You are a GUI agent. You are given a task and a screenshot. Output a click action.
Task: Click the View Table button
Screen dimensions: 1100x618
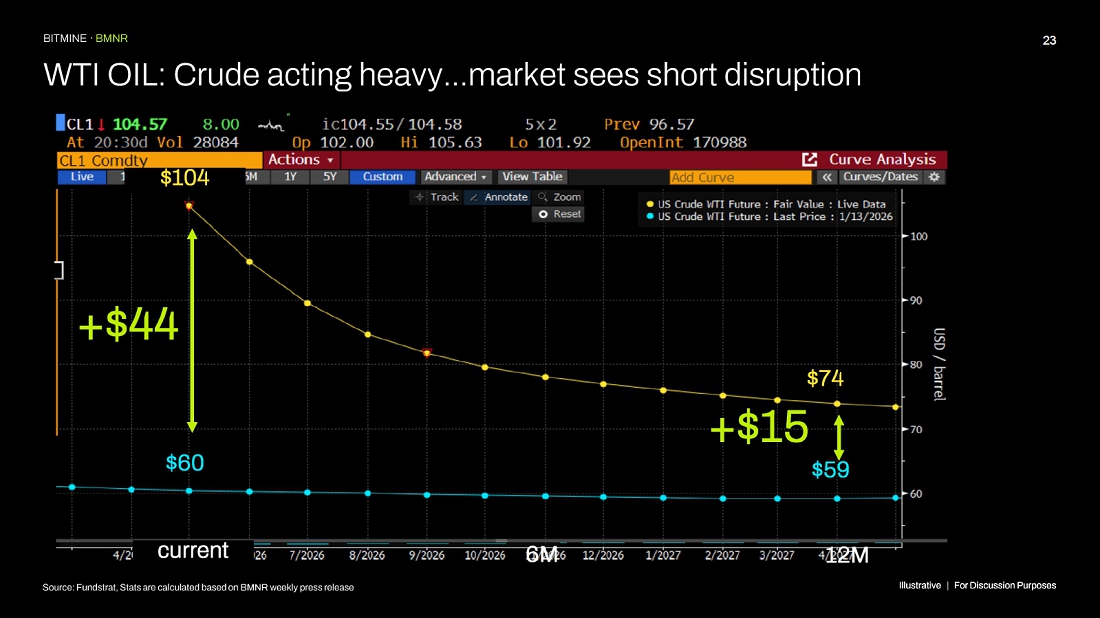[x=532, y=177]
